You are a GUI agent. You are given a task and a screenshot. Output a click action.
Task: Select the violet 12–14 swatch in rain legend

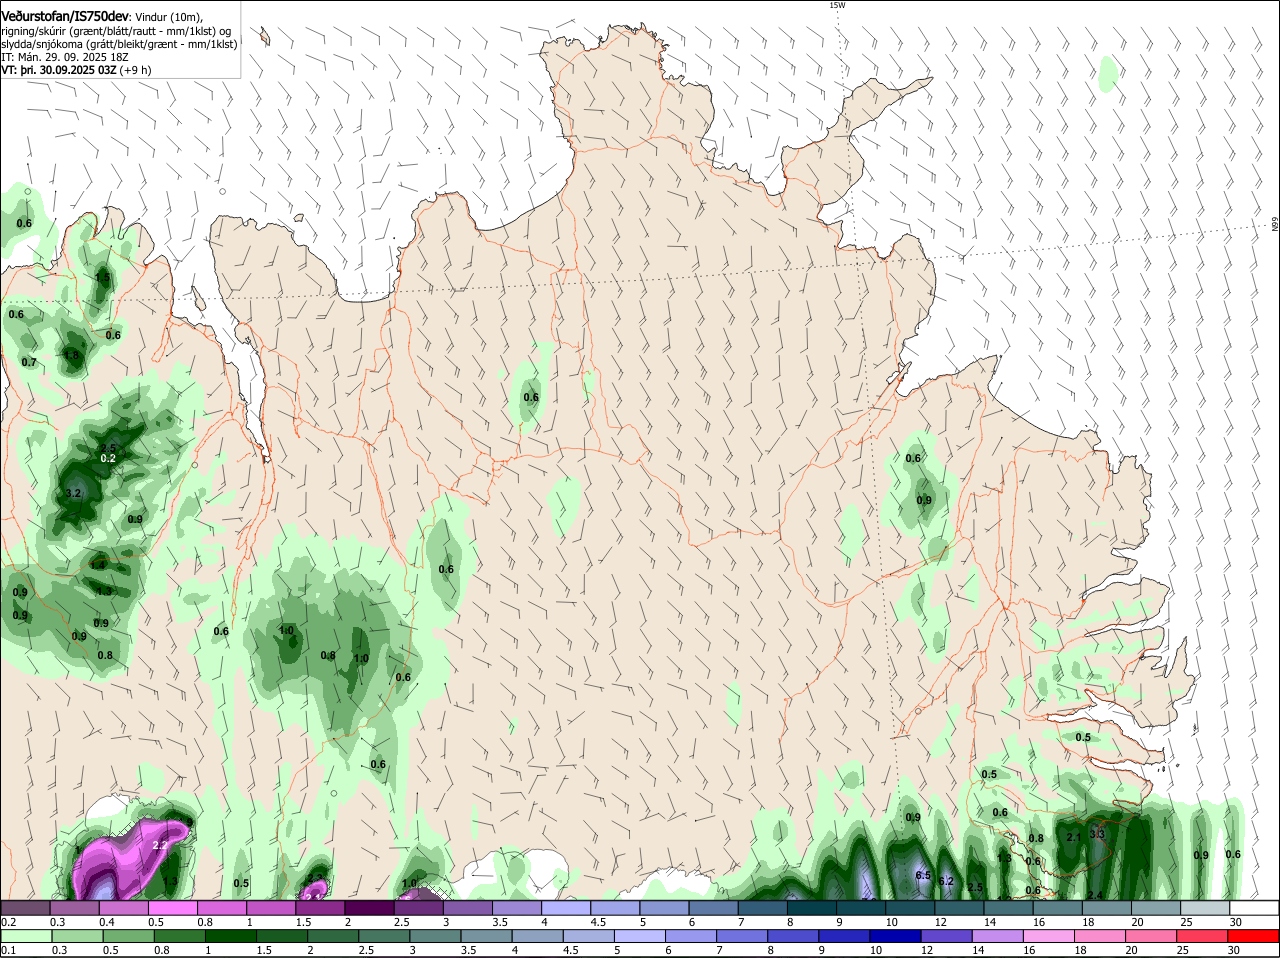946,936
